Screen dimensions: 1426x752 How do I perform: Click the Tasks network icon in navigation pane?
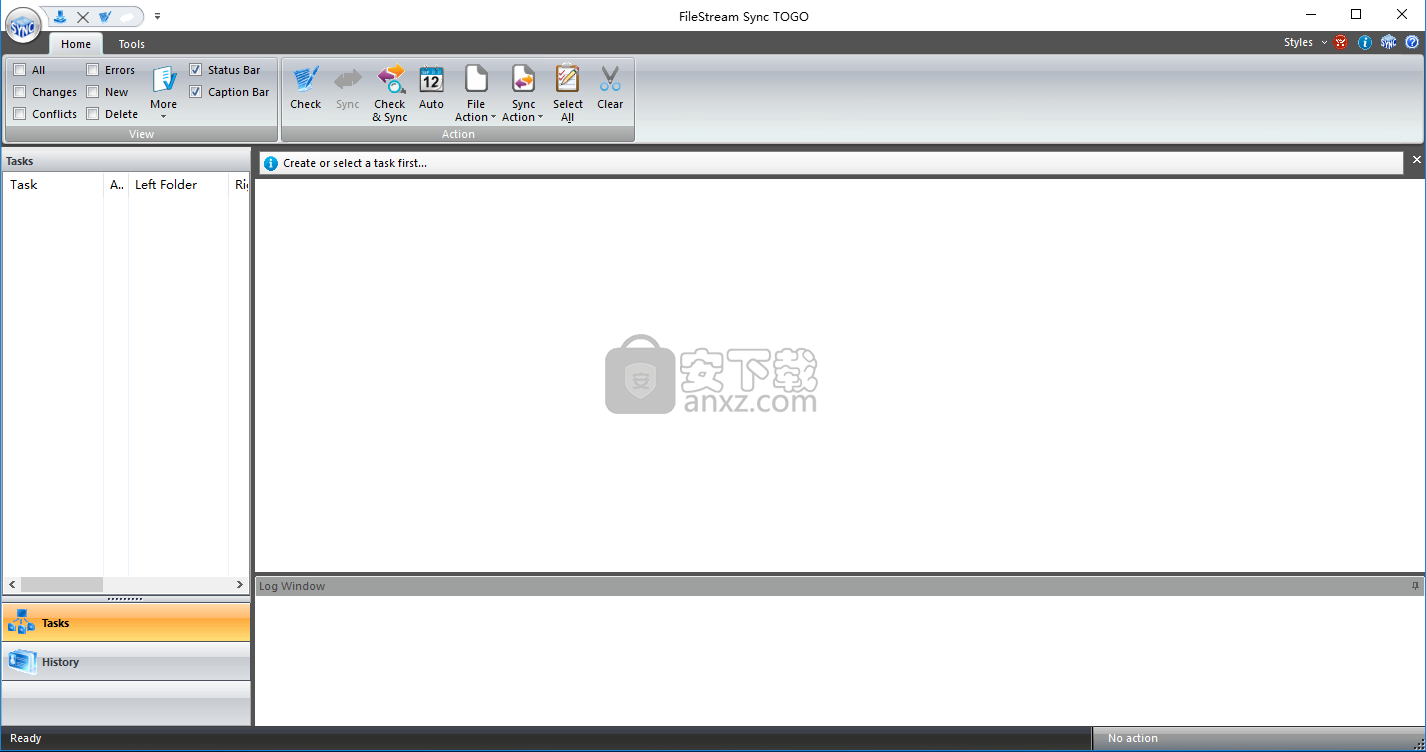pyautogui.click(x=21, y=622)
